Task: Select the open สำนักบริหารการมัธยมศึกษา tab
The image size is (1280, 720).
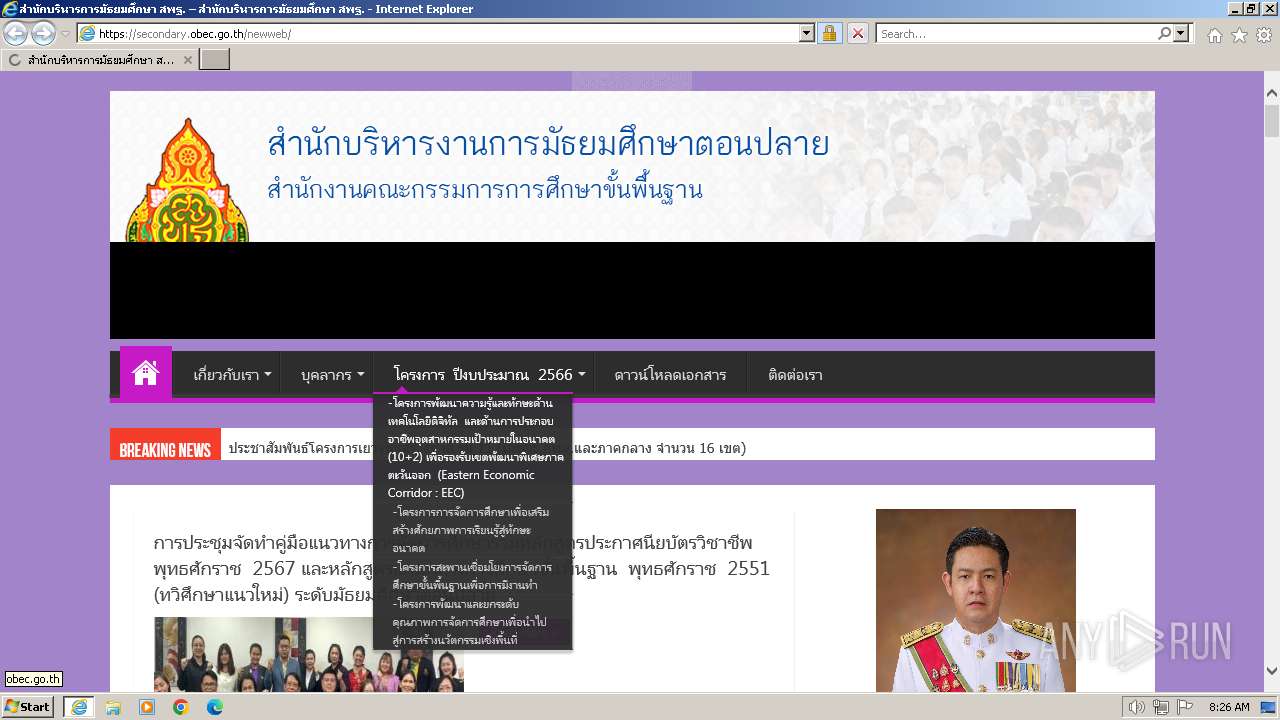Action: (x=100, y=60)
